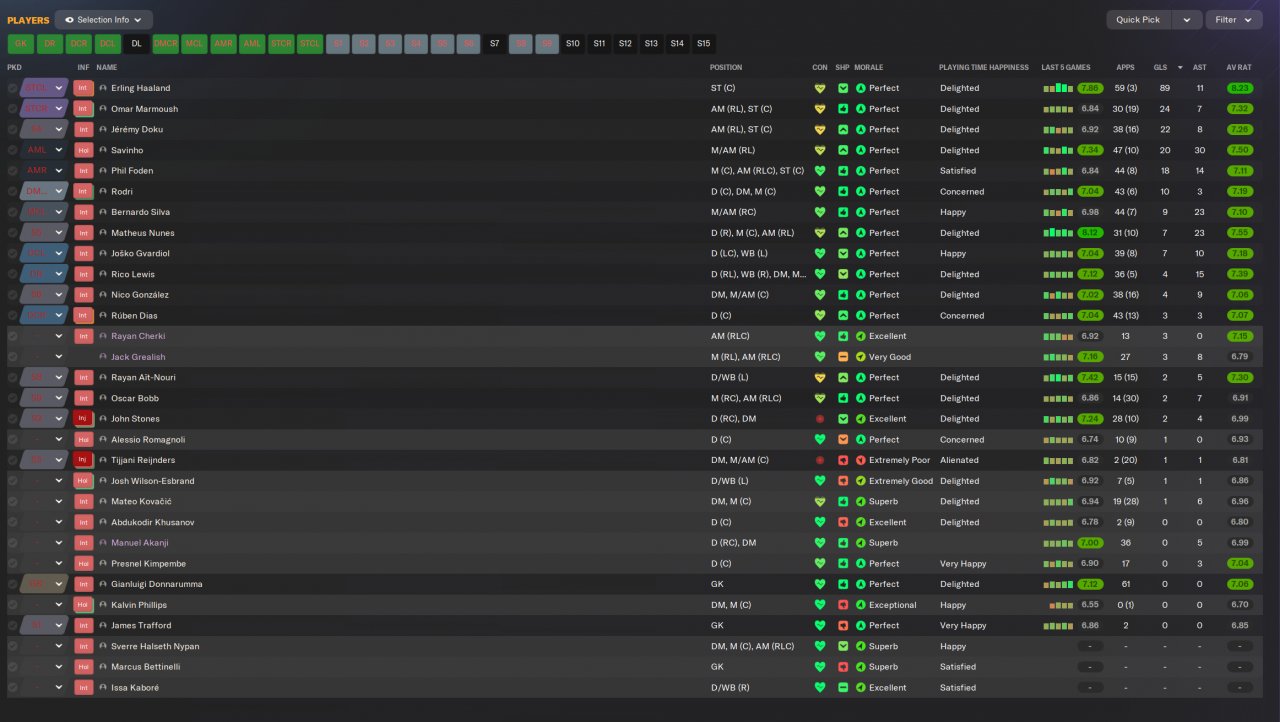The width and height of the screenshot is (1280, 722).
Task: Click Bernardo Silva's condition heart icon
Action: pos(820,212)
